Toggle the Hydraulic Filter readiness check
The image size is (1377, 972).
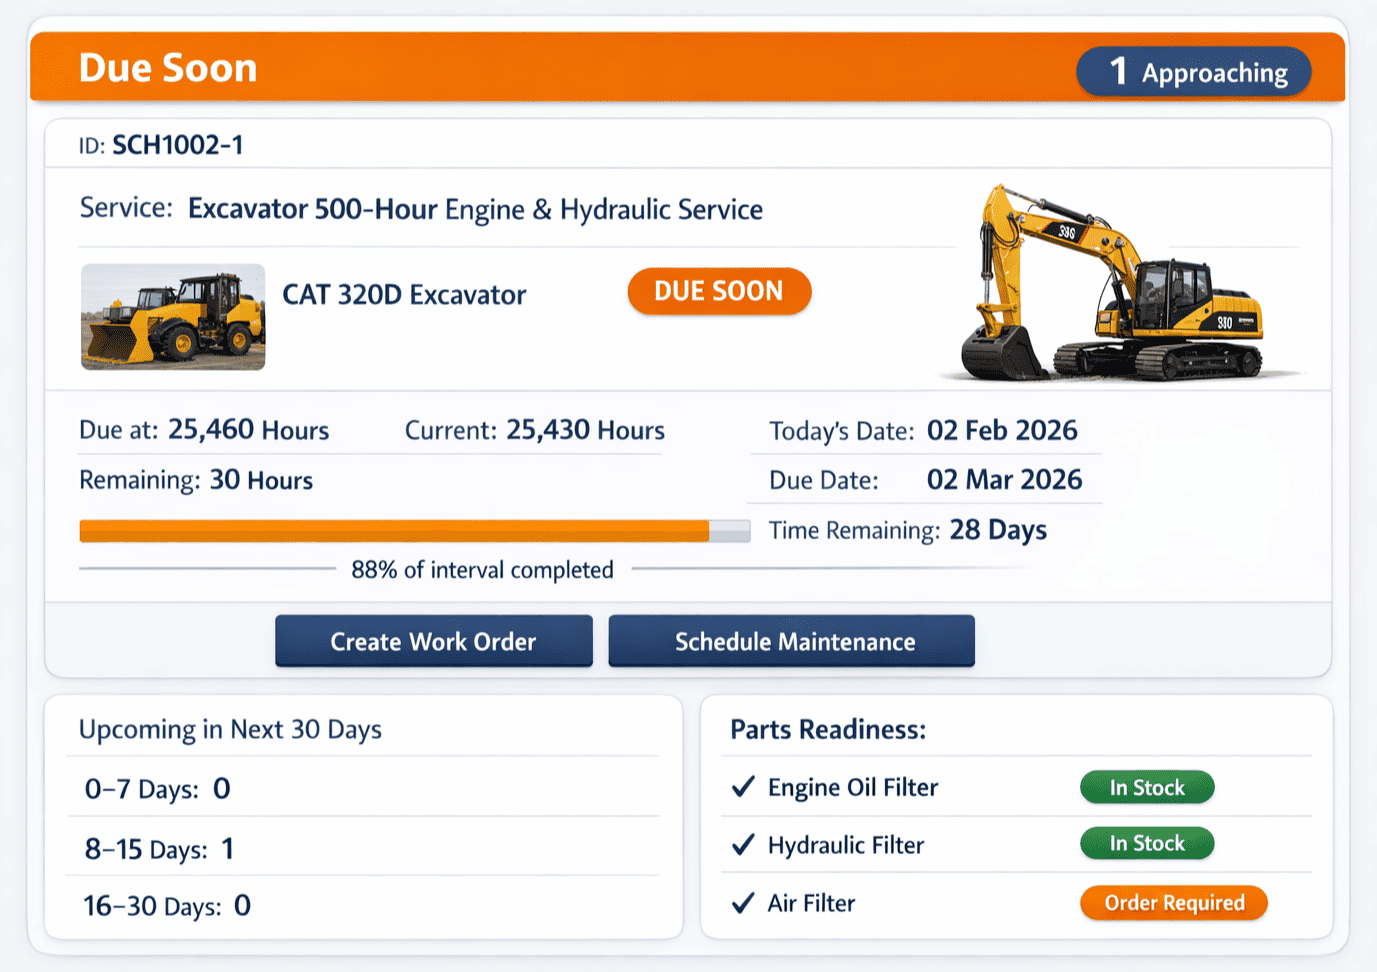pos(741,844)
